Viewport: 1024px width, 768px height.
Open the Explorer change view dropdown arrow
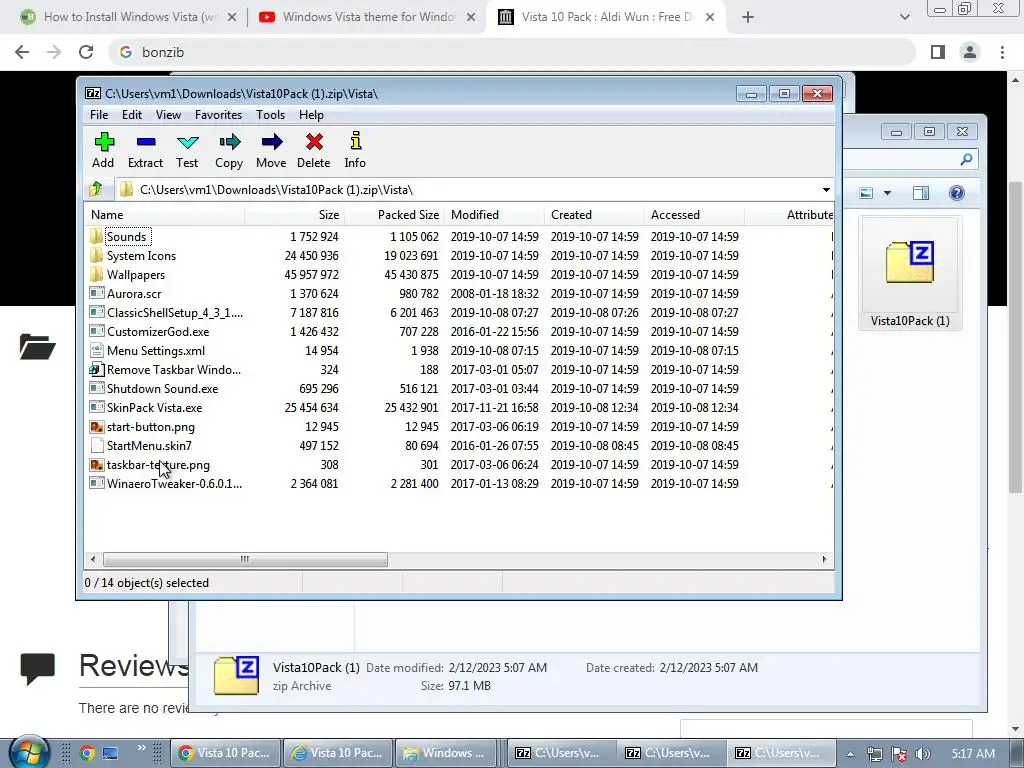(888, 193)
